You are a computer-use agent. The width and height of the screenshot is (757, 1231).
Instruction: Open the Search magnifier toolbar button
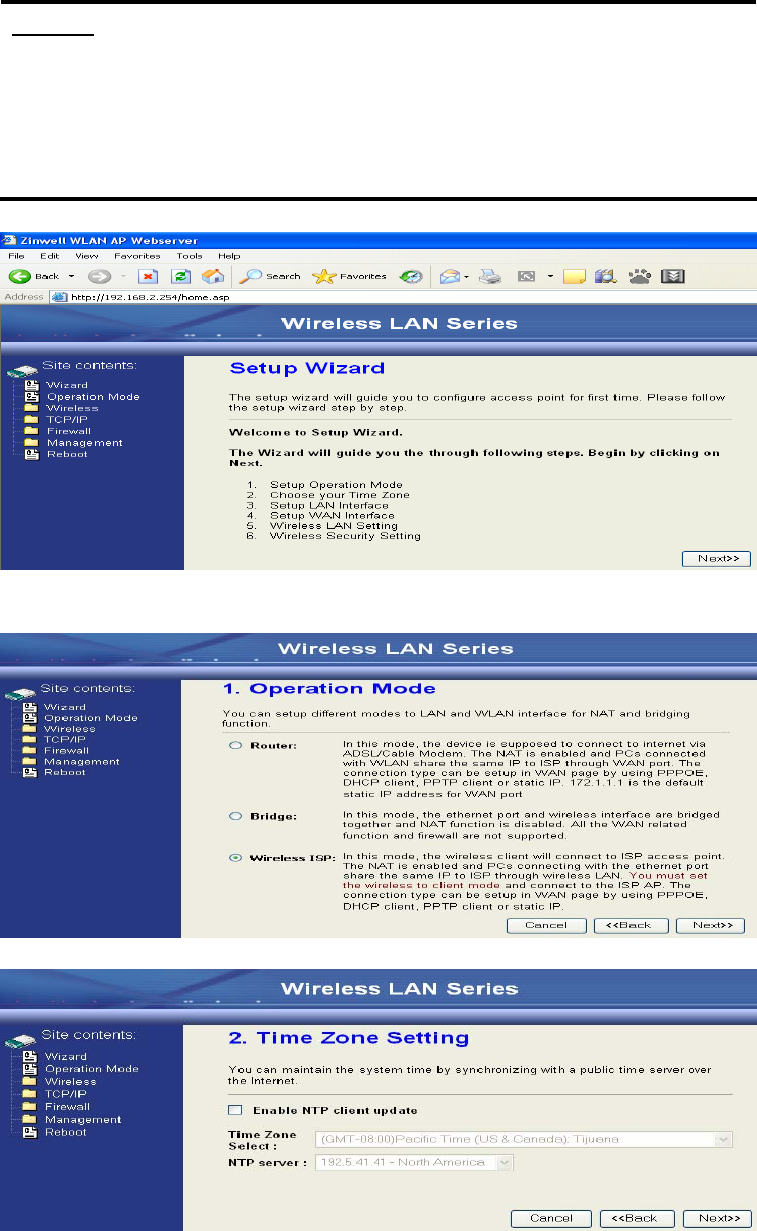[x=271, y=276]
